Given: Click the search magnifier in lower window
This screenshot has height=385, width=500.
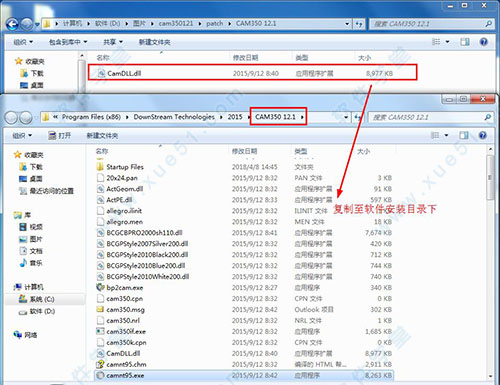Looking at the screenshot, I should (487, 117).
